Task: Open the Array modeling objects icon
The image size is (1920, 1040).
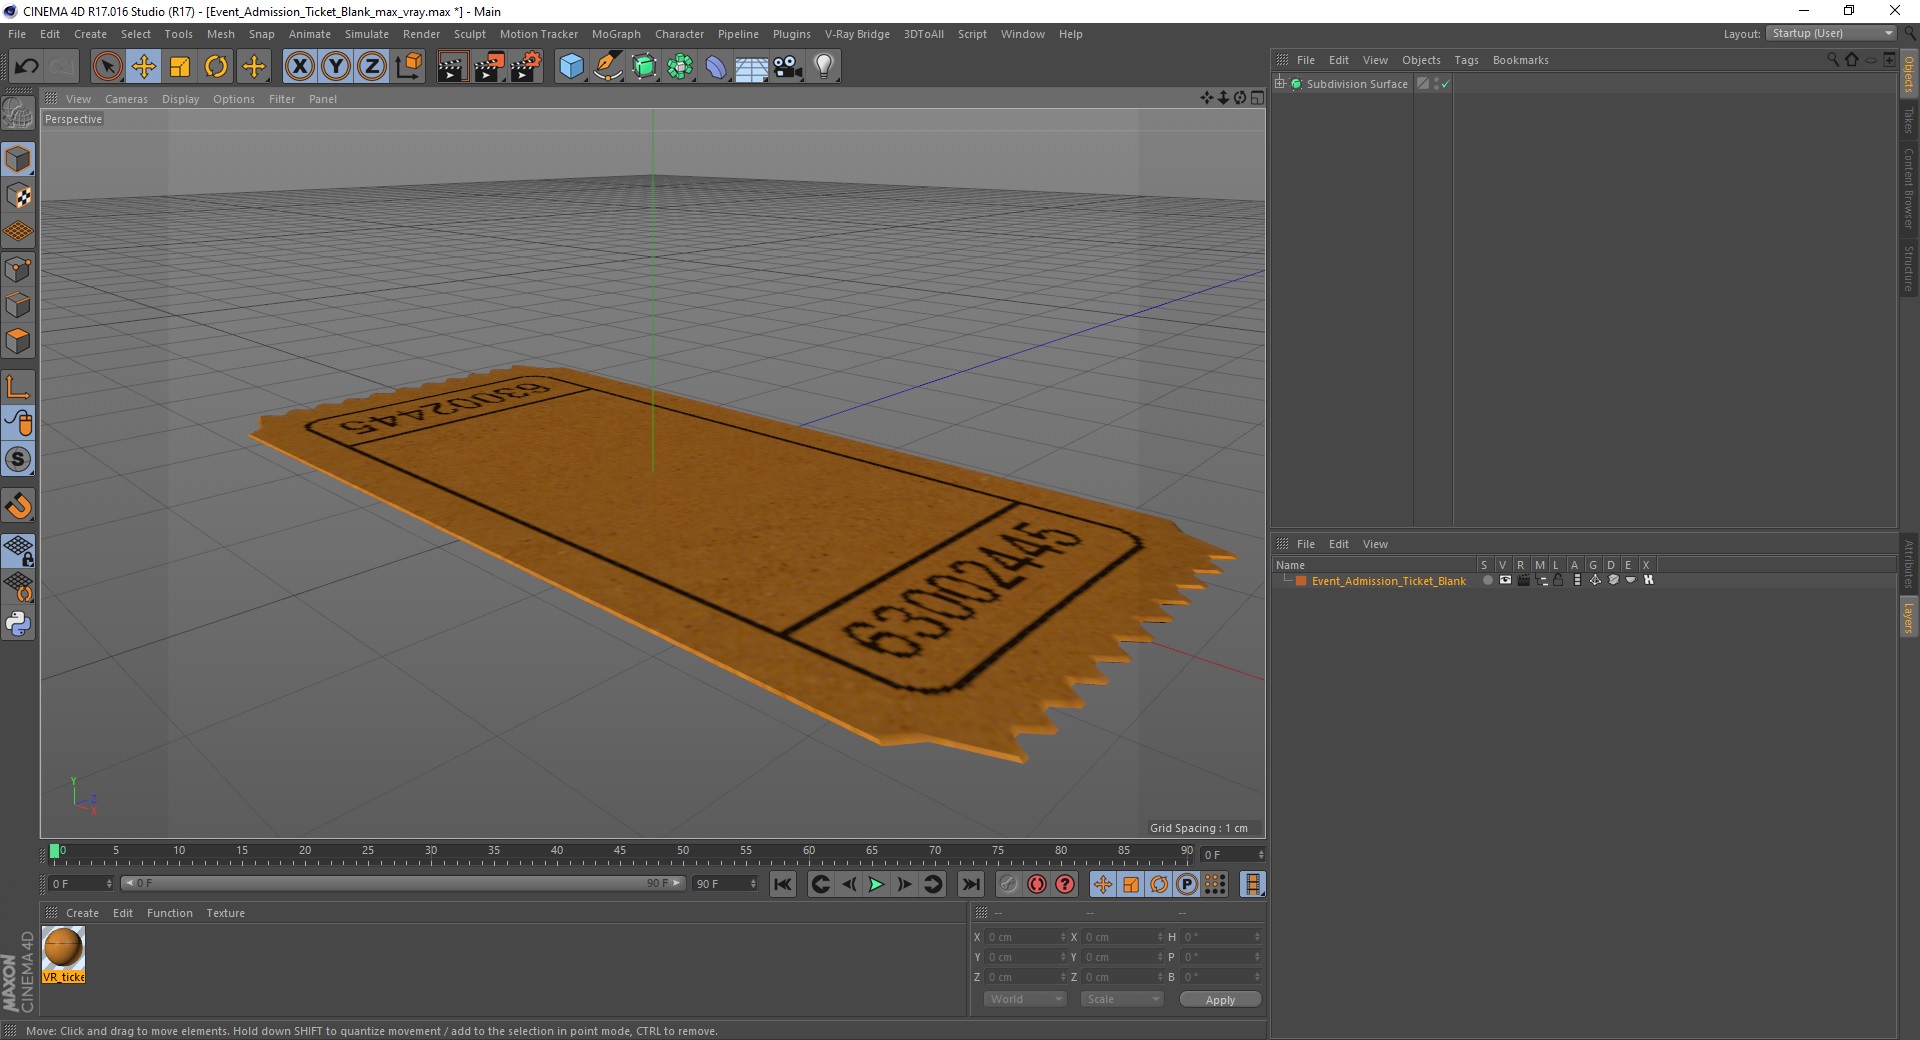Action: click(680, 67)
